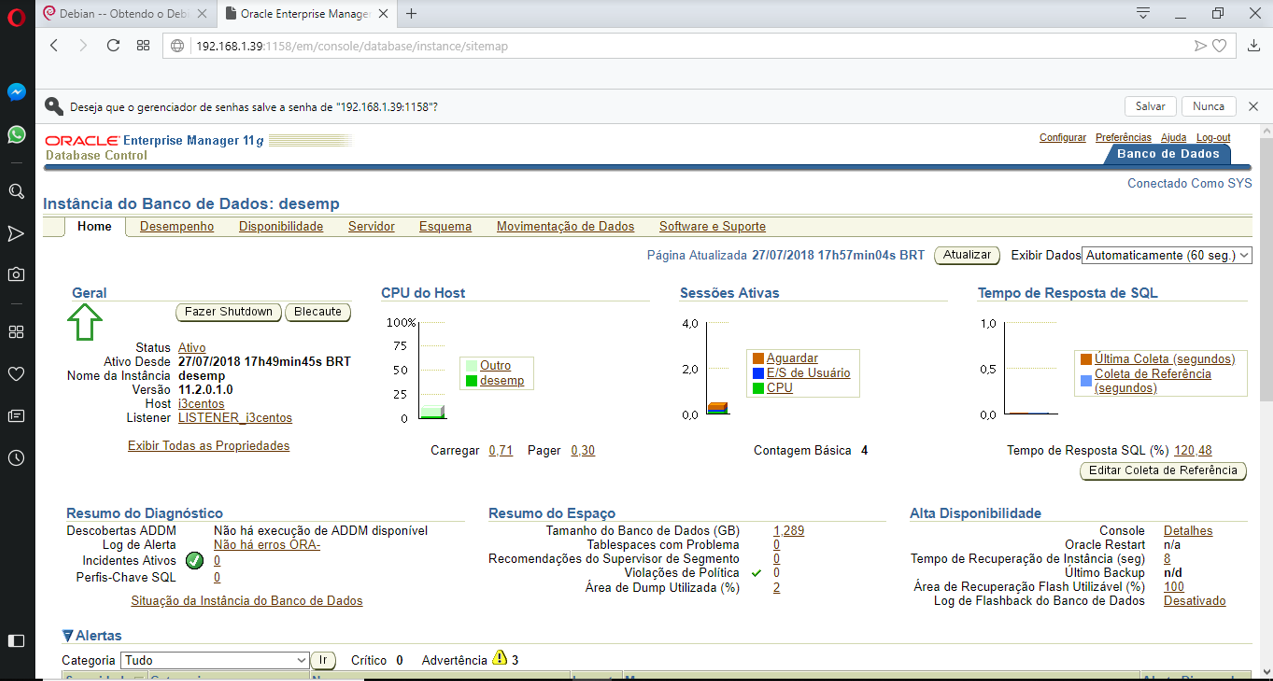1273x681 pixels.
Task: Click the green check icon beside Incidentes Ativos
Action: [195, 561]
